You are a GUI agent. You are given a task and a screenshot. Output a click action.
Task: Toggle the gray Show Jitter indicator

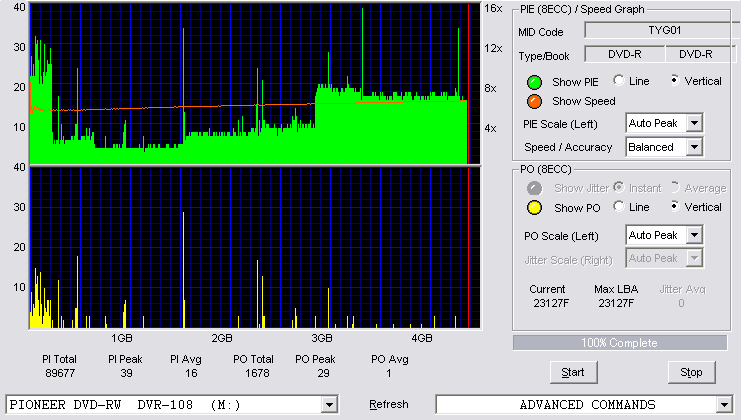534,188
